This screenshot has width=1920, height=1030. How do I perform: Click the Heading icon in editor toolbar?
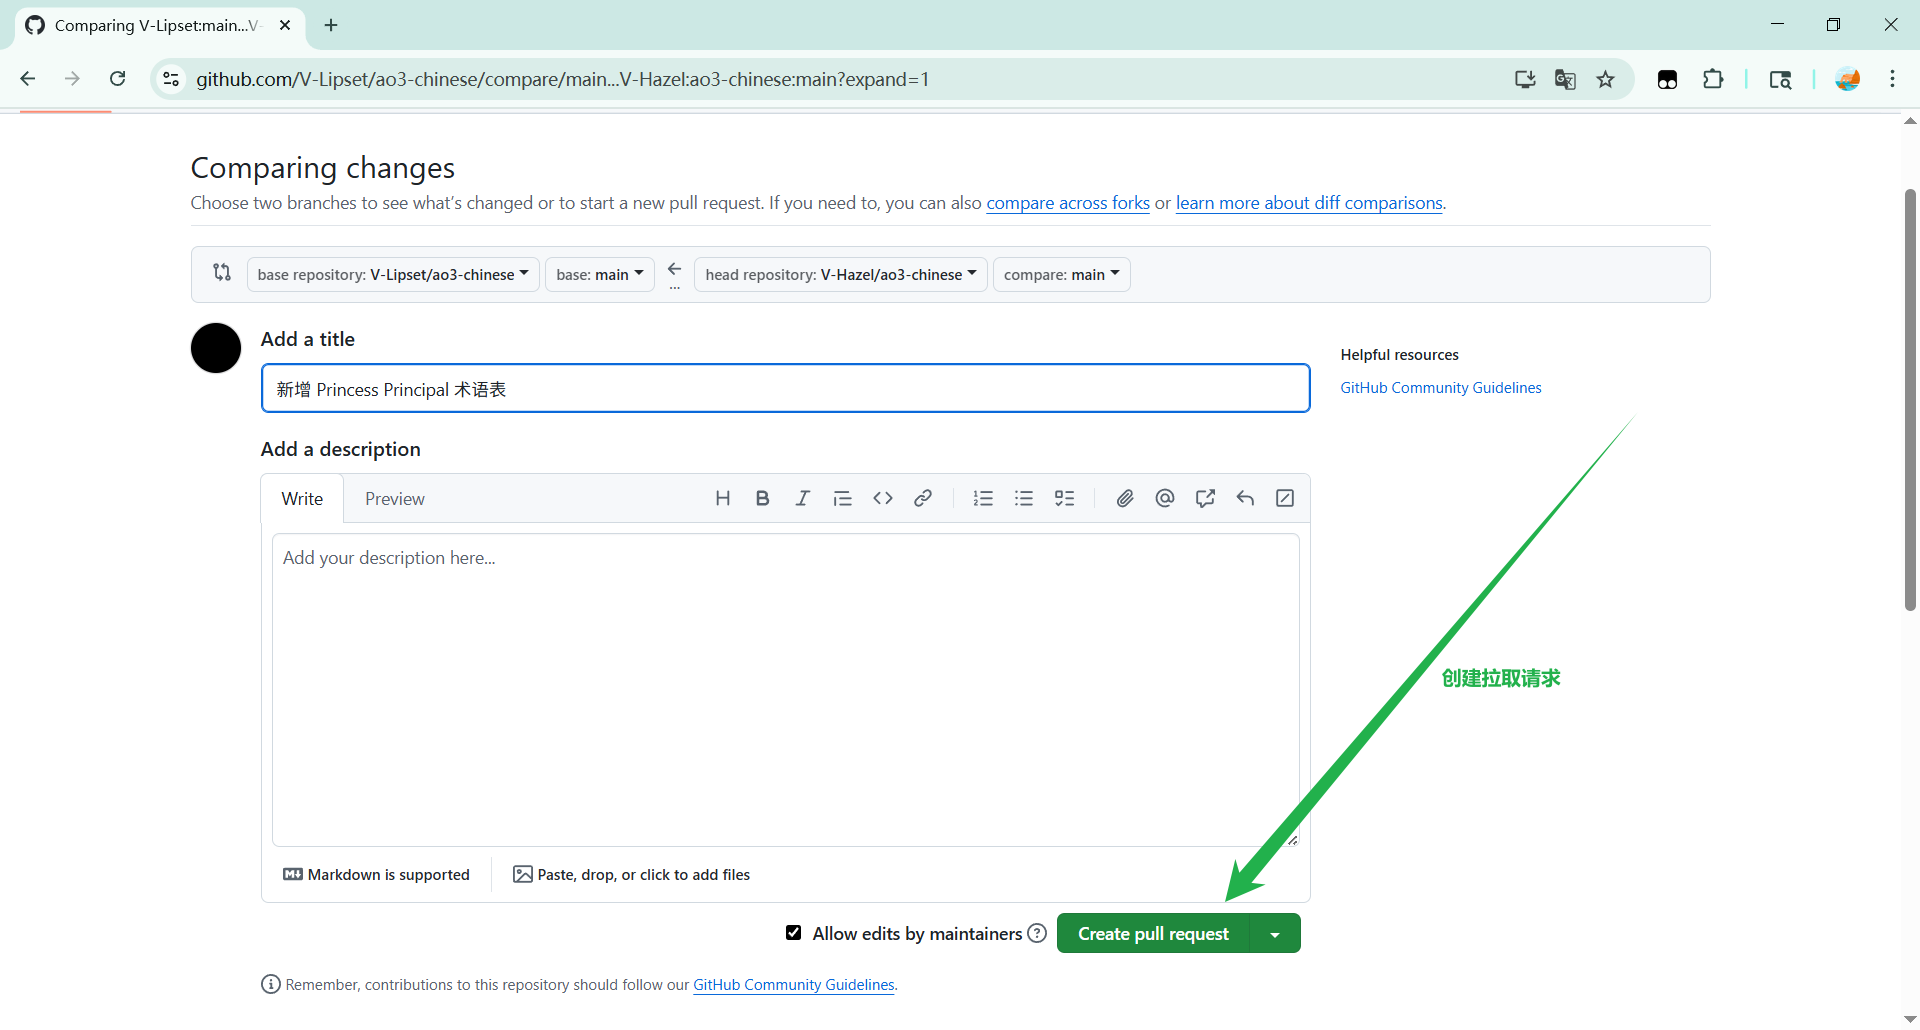coord(722,498)
